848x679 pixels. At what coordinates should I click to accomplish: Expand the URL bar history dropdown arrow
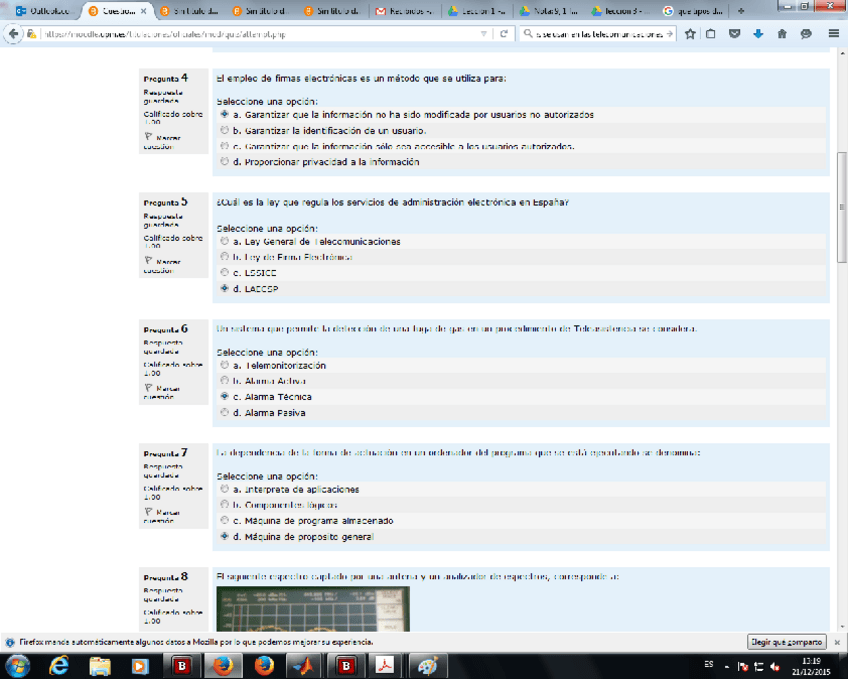[485, 33]
